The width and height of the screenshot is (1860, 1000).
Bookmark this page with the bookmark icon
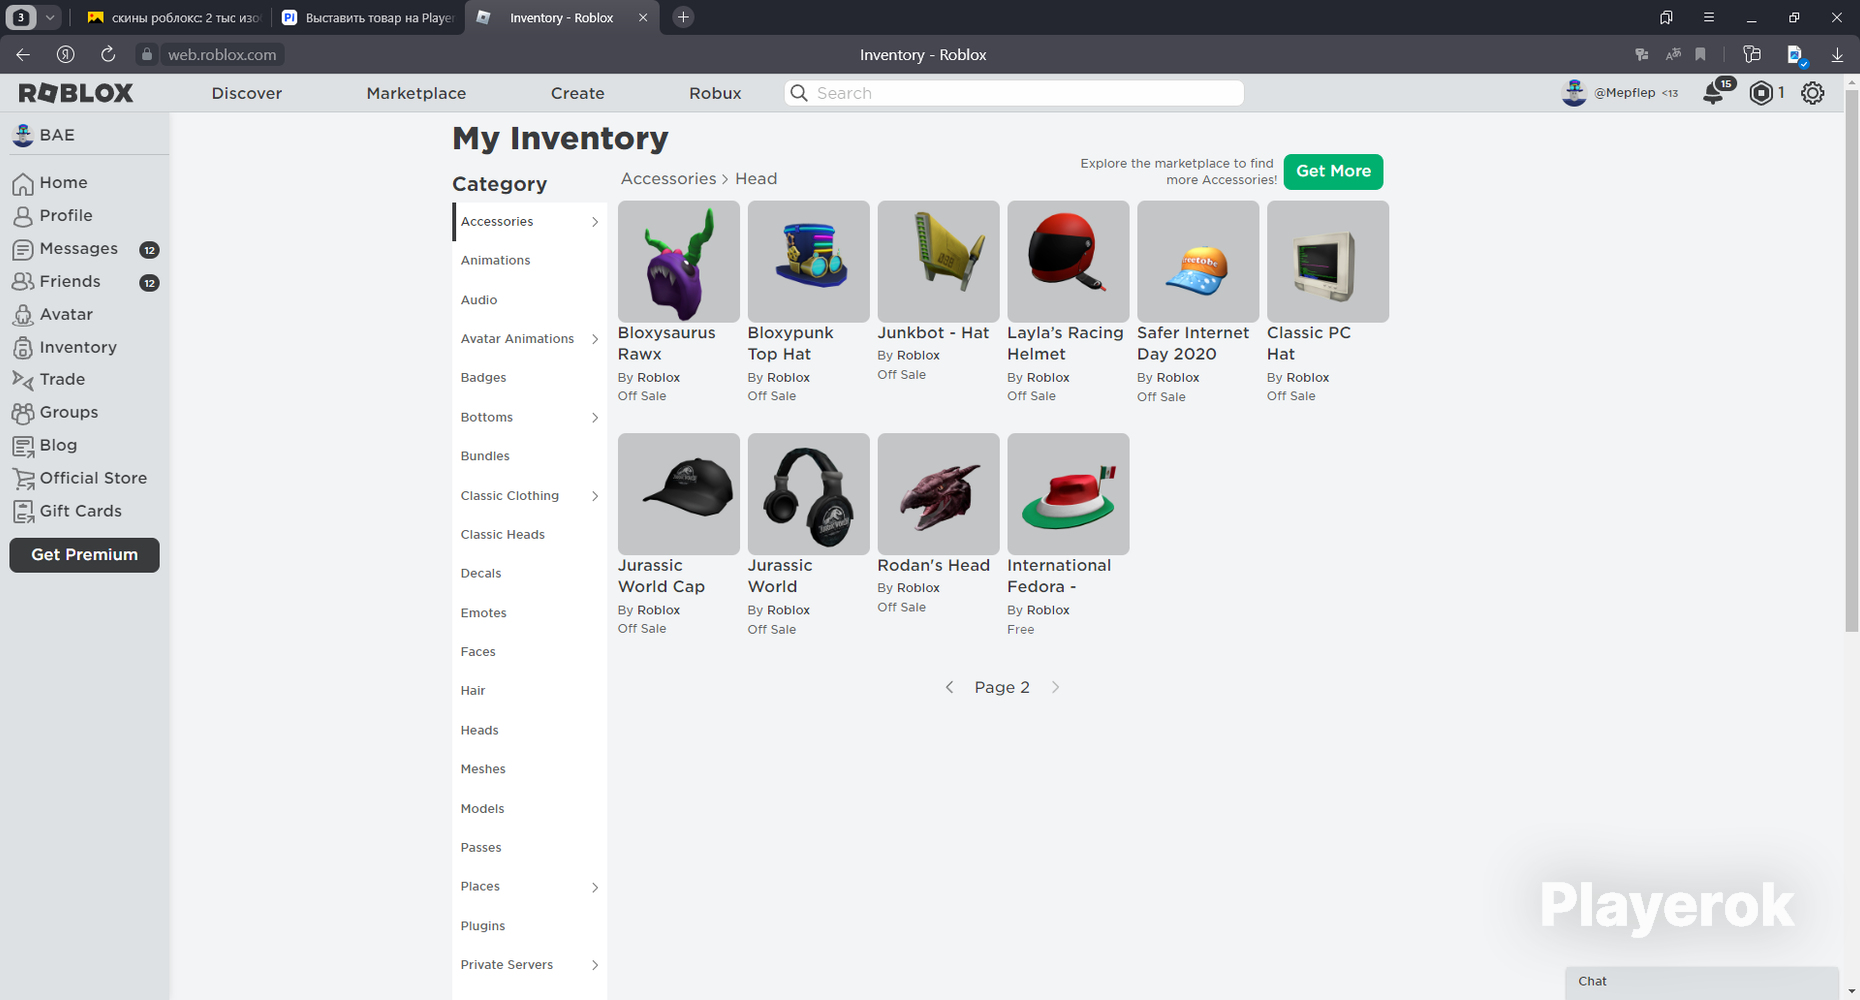1700,55
